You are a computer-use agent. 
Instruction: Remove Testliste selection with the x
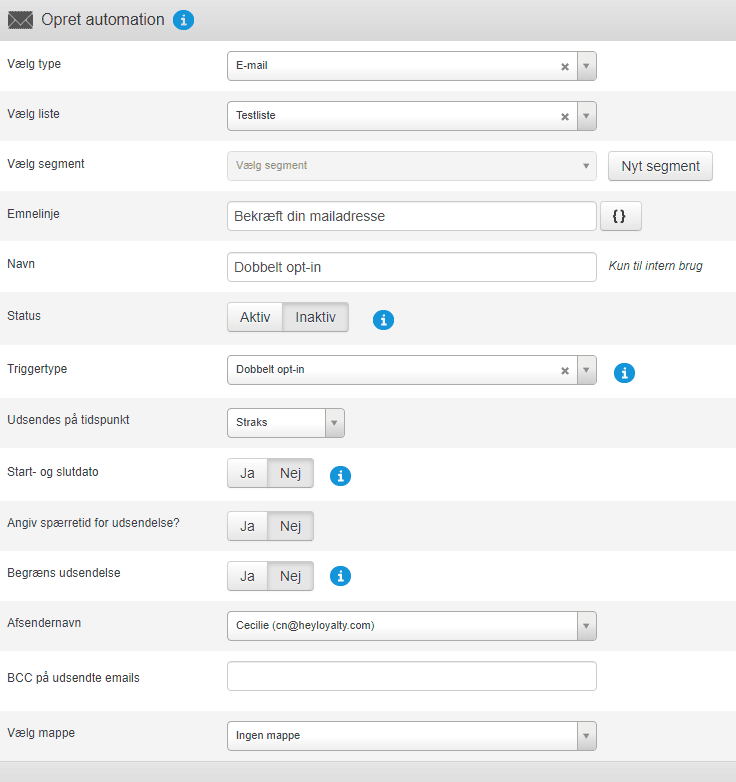tap(564, 117)
